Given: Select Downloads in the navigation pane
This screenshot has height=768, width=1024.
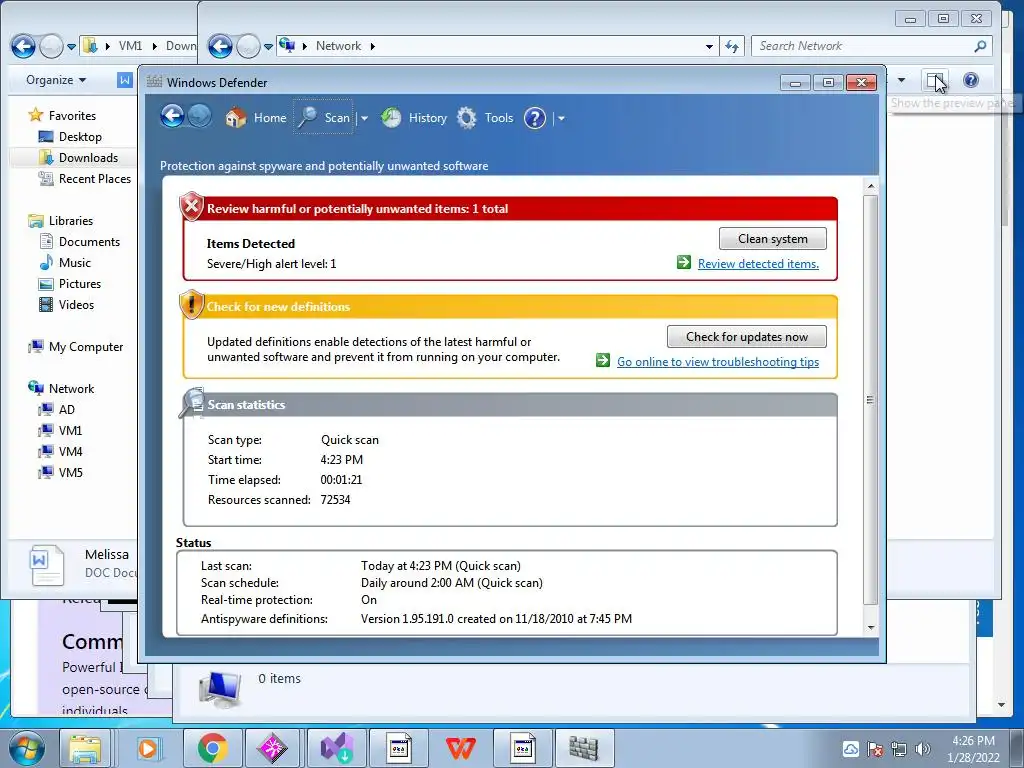Looking at the screenshot, I should tap(88, 157).
